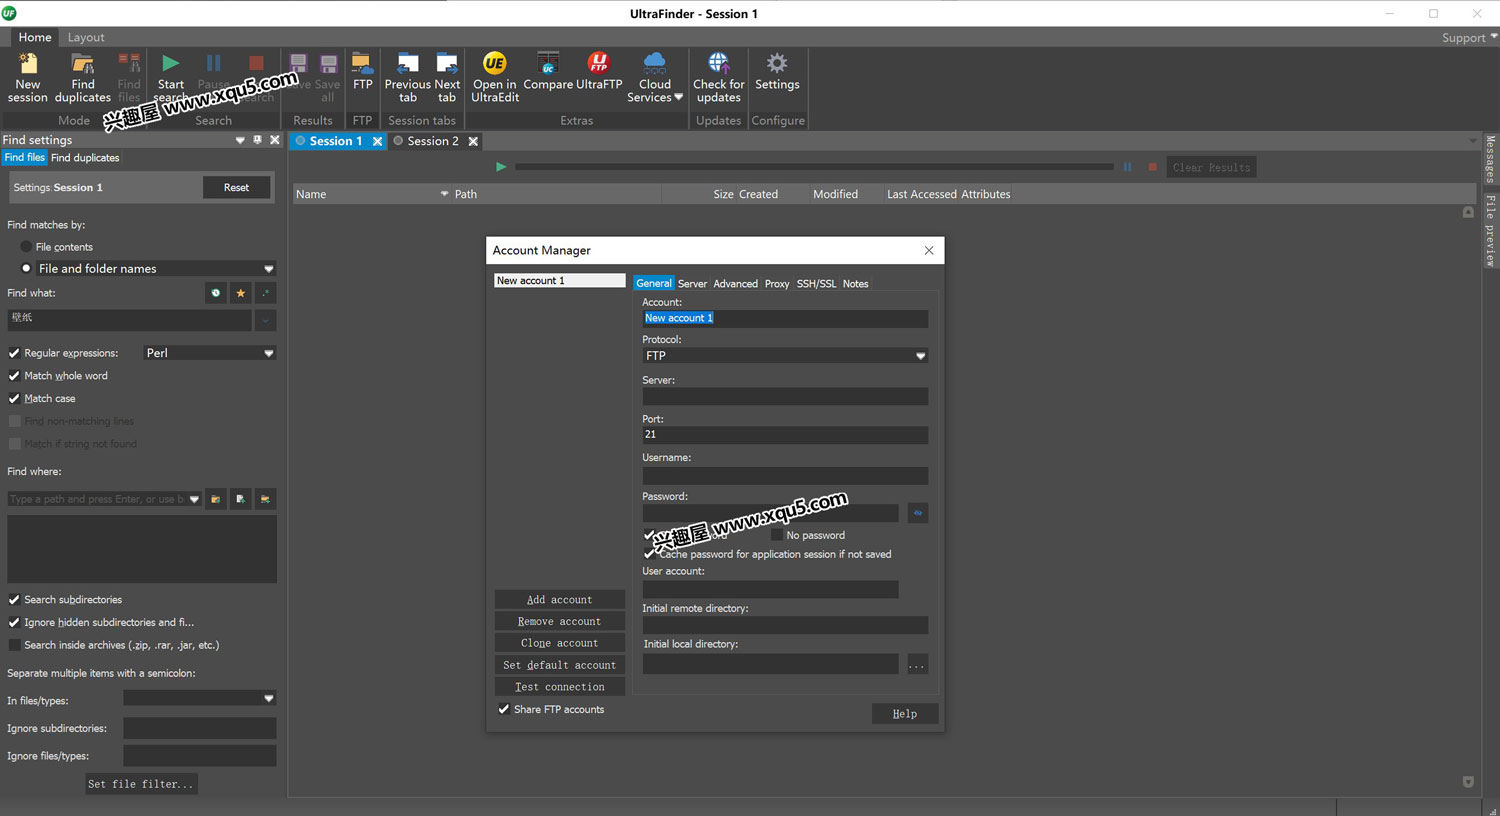The height and width of the screenshot is (816, 1500).
Task: Click the browse folder icon under Find where
Action: tap(215, 499)
